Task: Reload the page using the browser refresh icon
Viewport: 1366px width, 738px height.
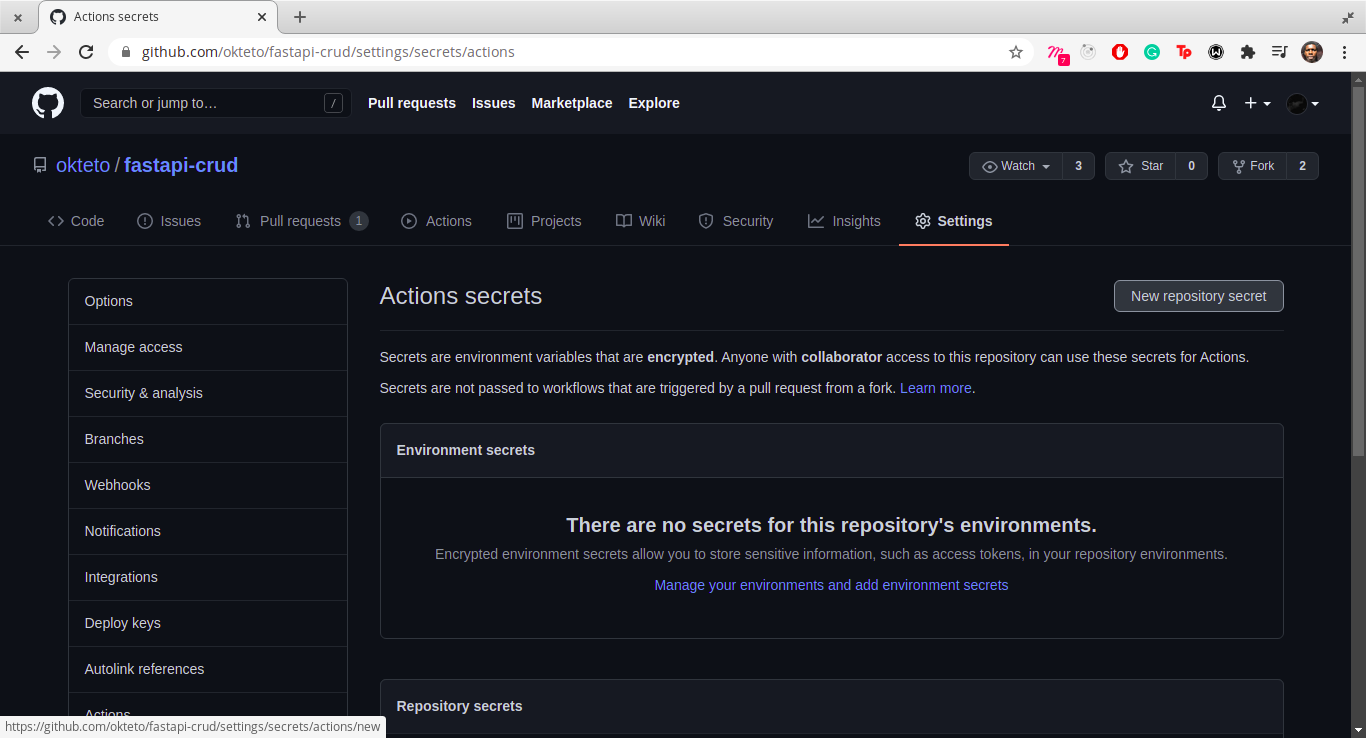Action: (x=86, y=52)
